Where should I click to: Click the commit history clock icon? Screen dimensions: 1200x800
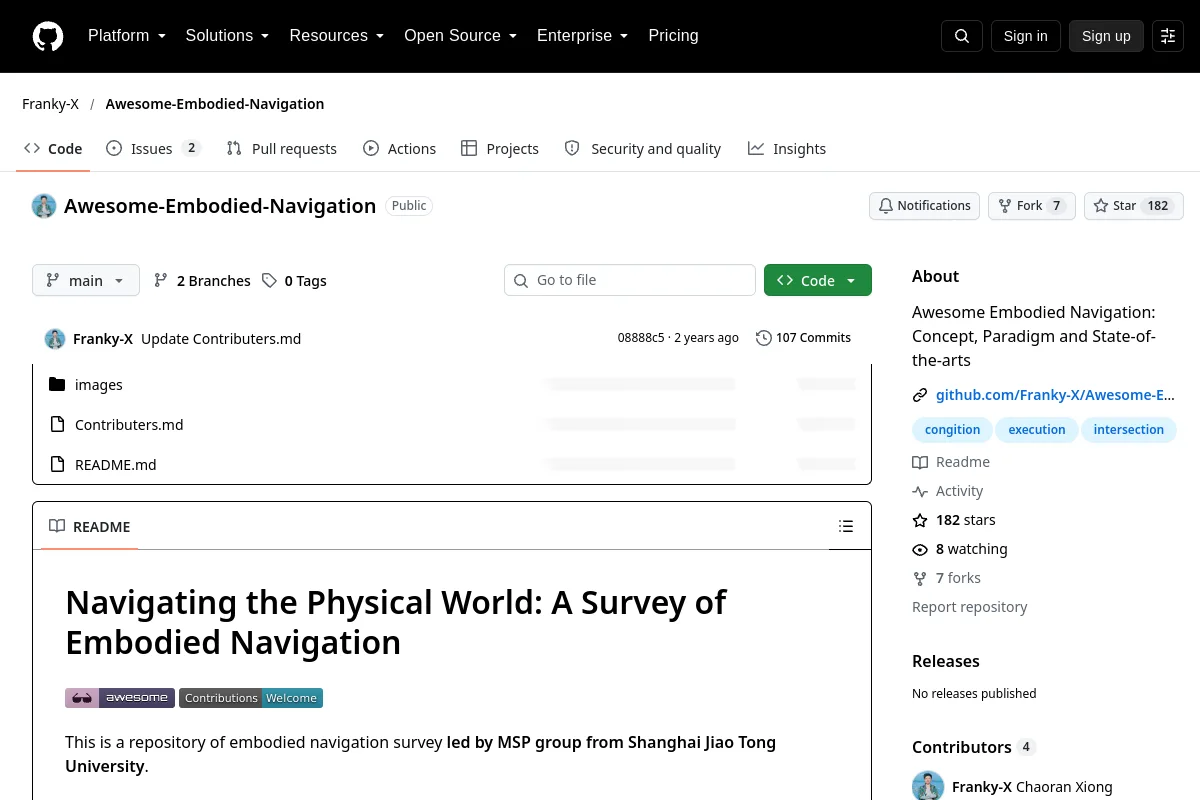764,338
